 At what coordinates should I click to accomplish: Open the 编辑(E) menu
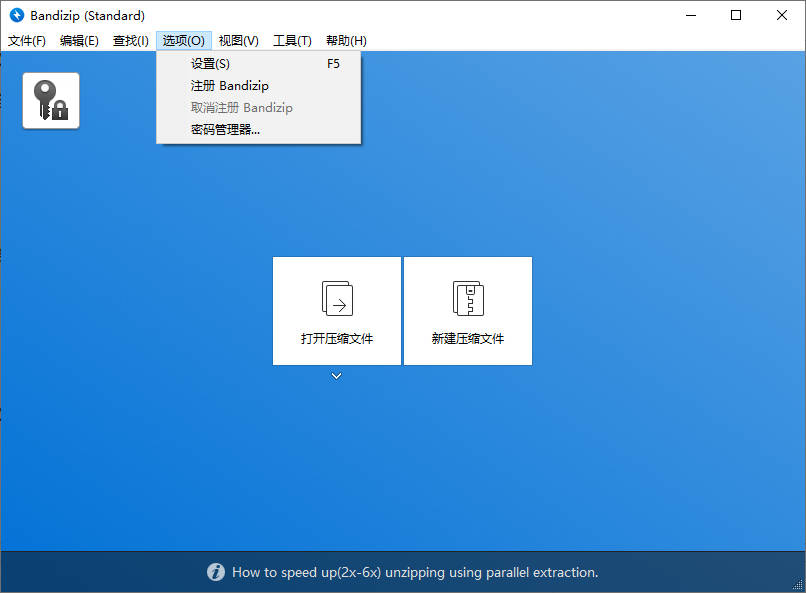(x=79, y=41)
